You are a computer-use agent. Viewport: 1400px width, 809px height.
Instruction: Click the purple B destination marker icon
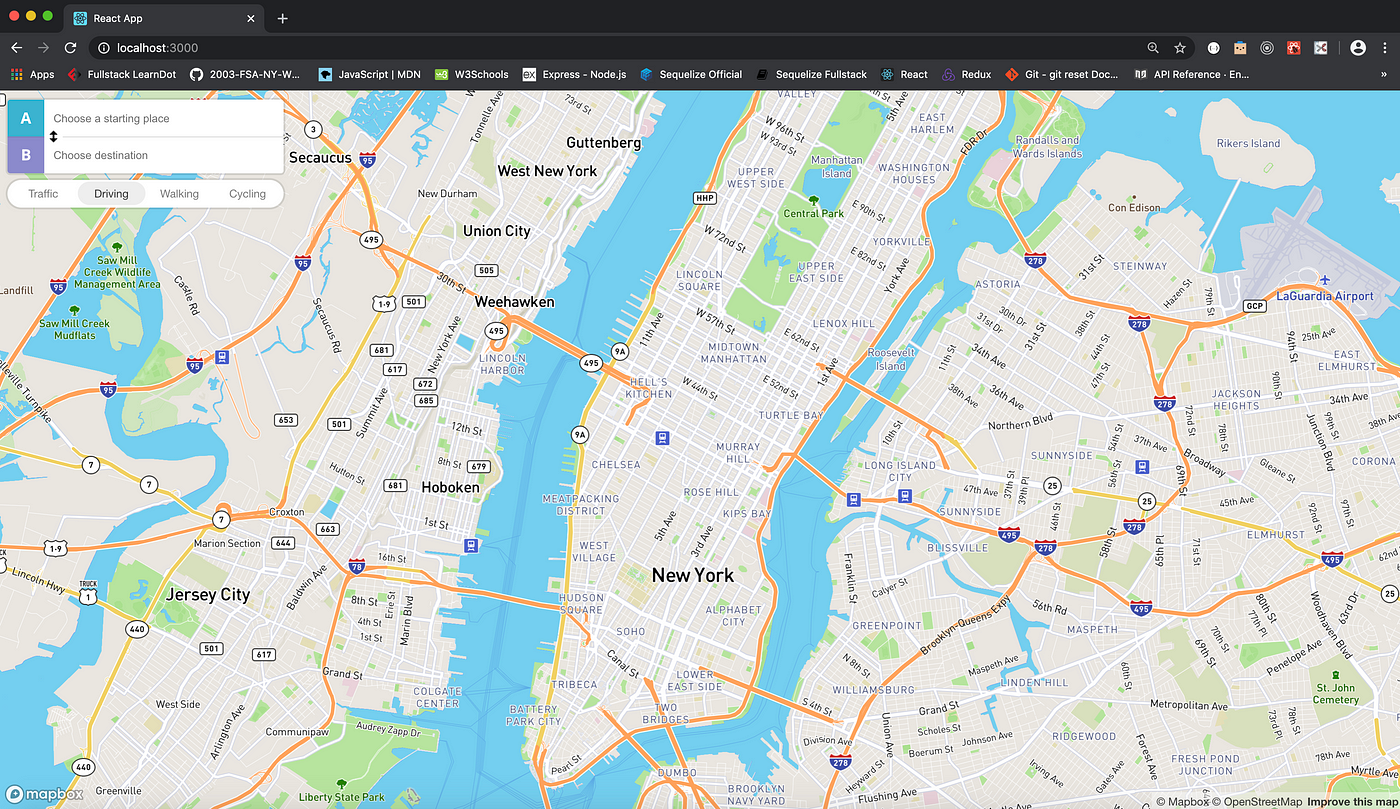(26, 155)
